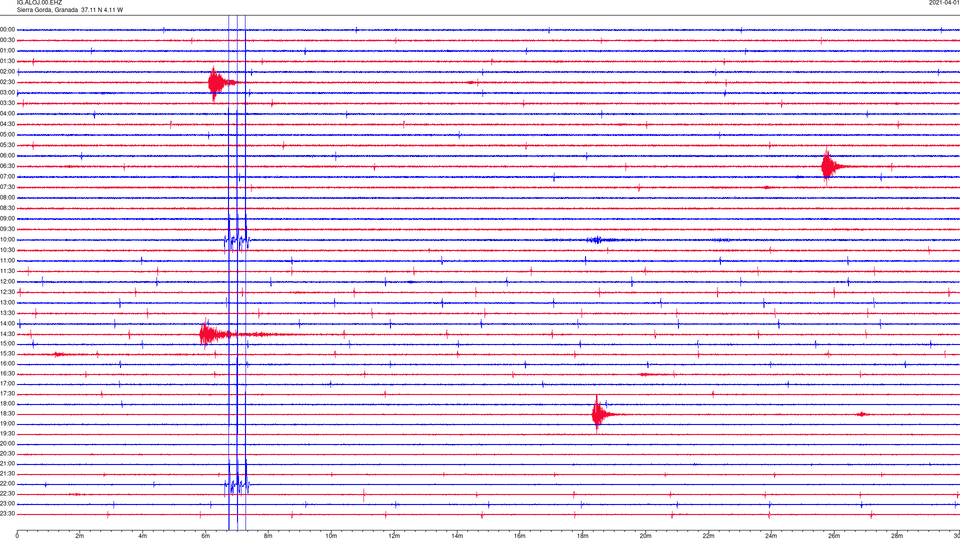Select the 05:00 trace time label
Image resolution: width=960 pixels, height=540 pixels.
click(8, 135)
